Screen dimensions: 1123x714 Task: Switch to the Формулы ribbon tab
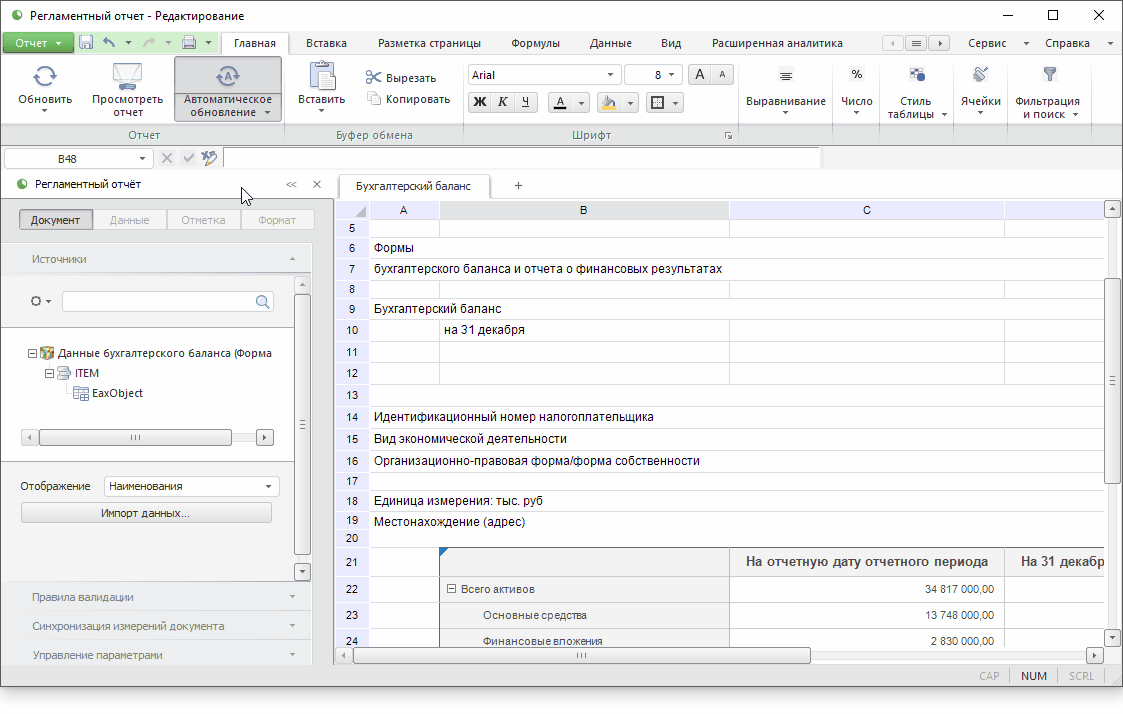pyautogui.click(x=535, y=43)
